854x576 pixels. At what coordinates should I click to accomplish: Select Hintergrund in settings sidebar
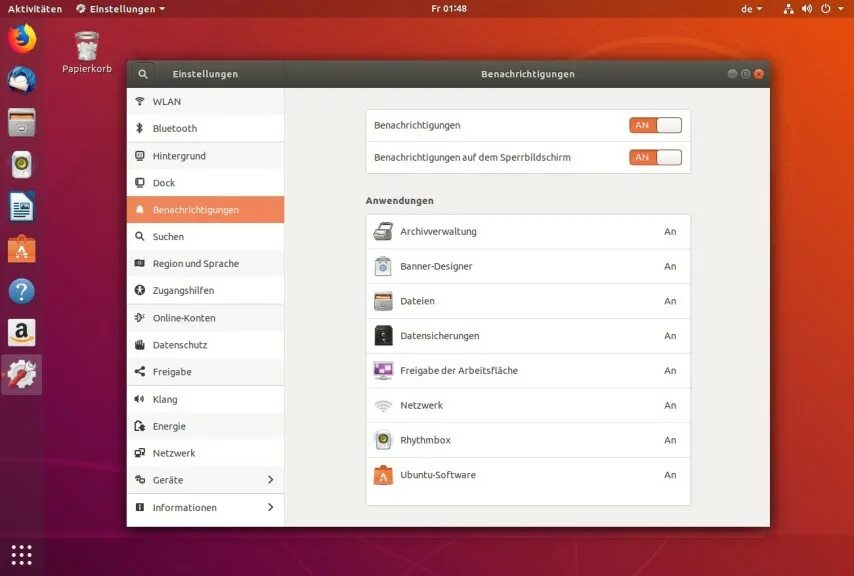(x=205, y=156)
